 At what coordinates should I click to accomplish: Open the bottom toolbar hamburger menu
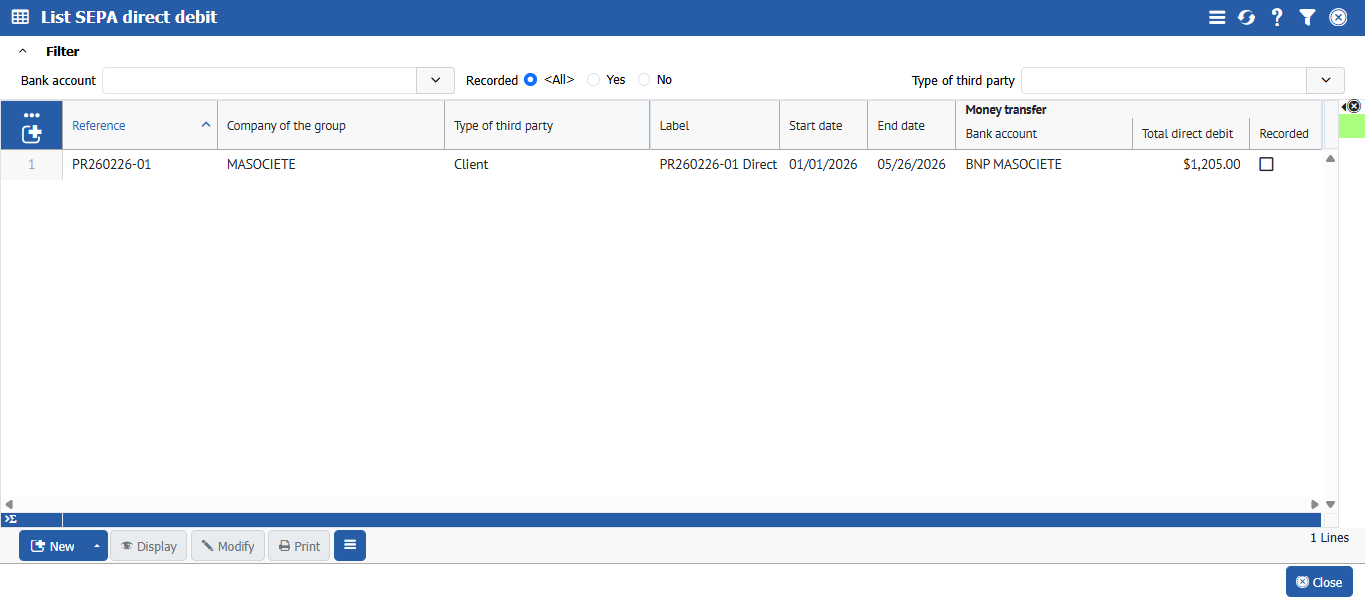coord(350,545)
